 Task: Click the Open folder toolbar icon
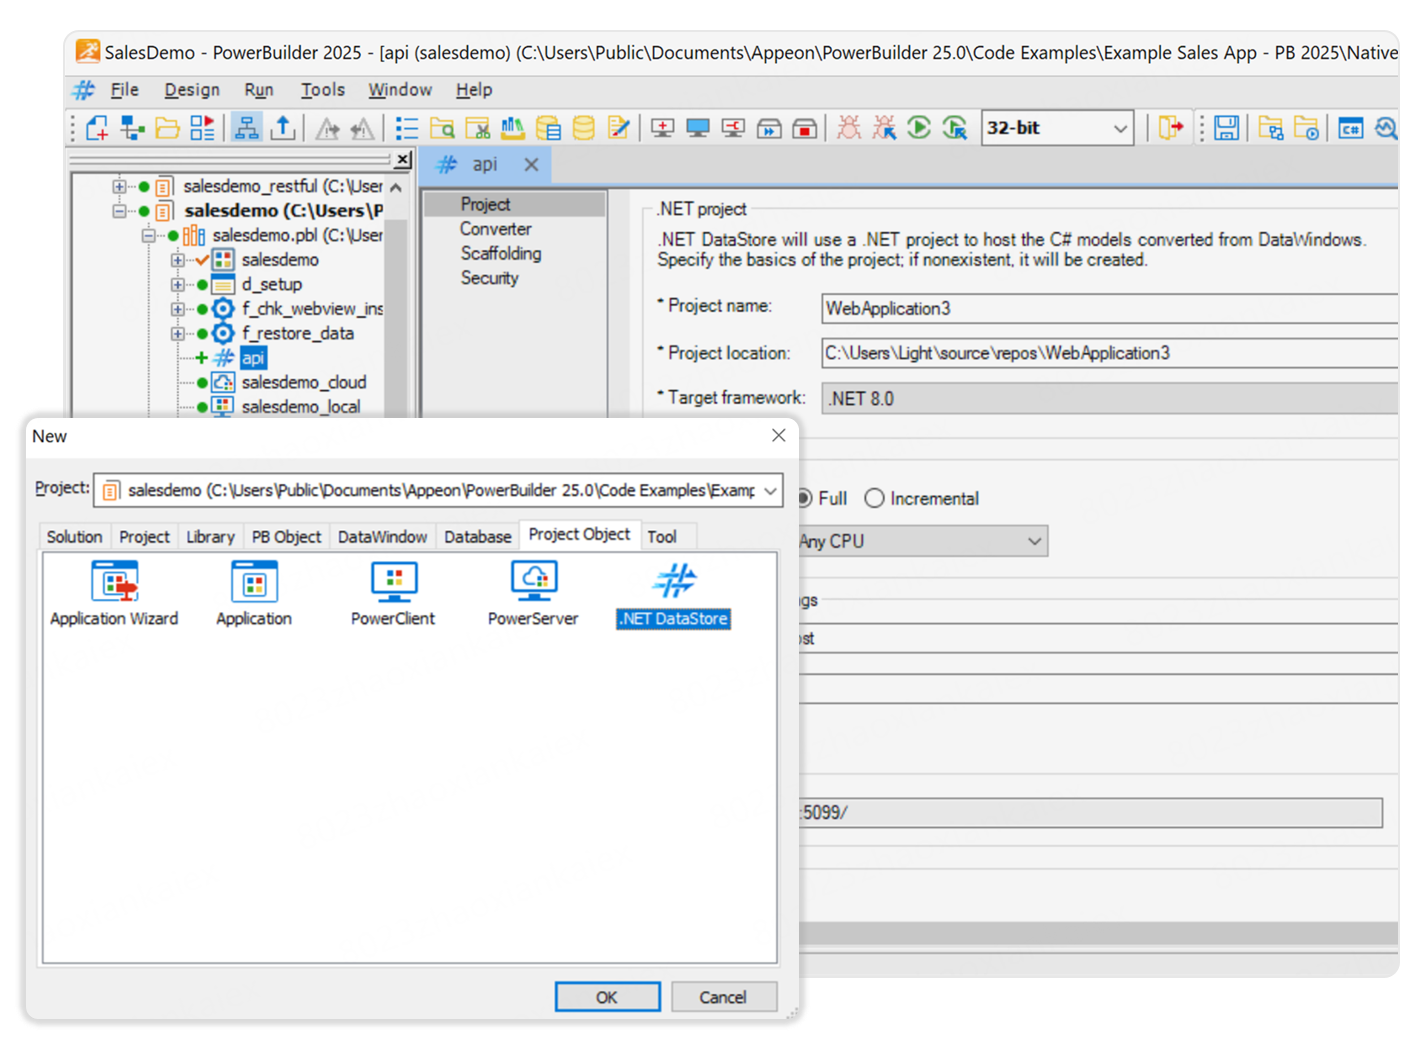pyautogui.click(x=167, y=128)
